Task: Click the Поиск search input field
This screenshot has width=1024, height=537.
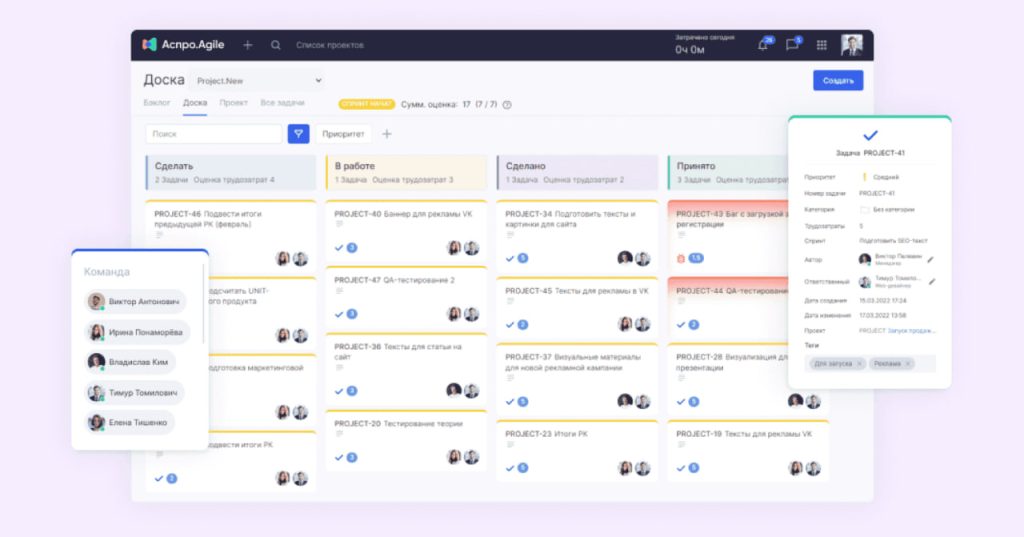Action: [214, 134]
